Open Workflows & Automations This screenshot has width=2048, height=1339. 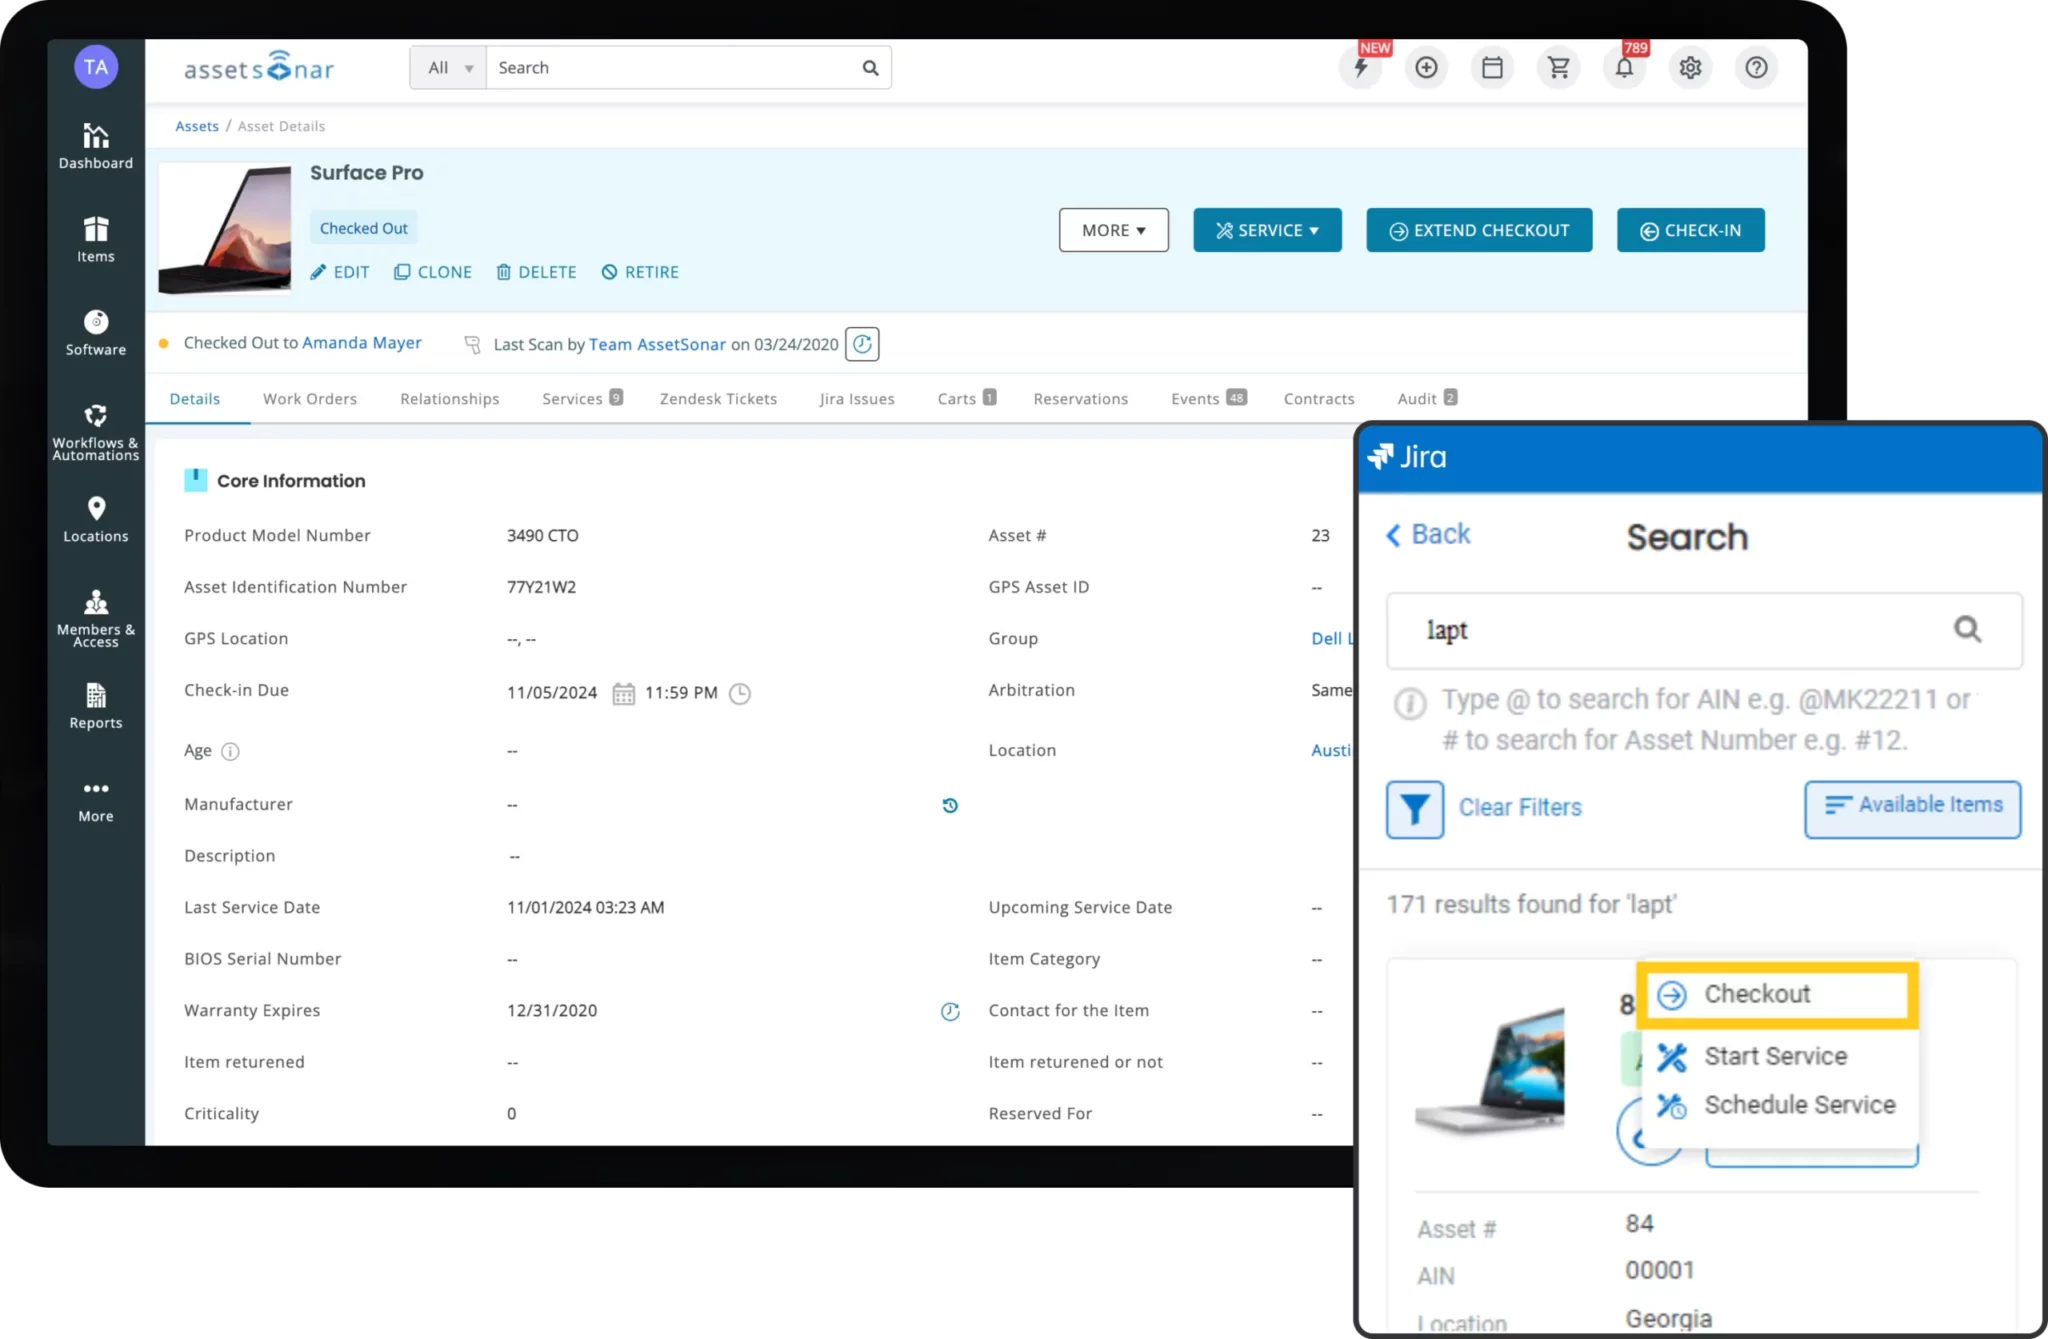pyautogui.click(x=95, y=431)
